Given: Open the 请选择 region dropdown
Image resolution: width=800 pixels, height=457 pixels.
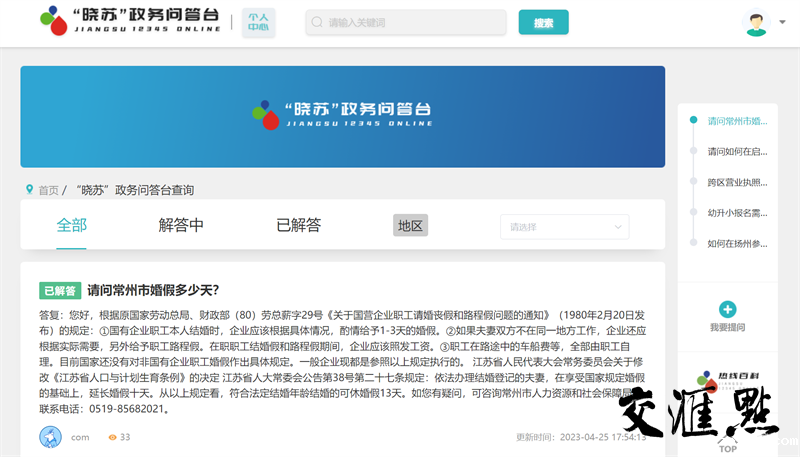Looking at the screenshot, I should tap(564, 226).
